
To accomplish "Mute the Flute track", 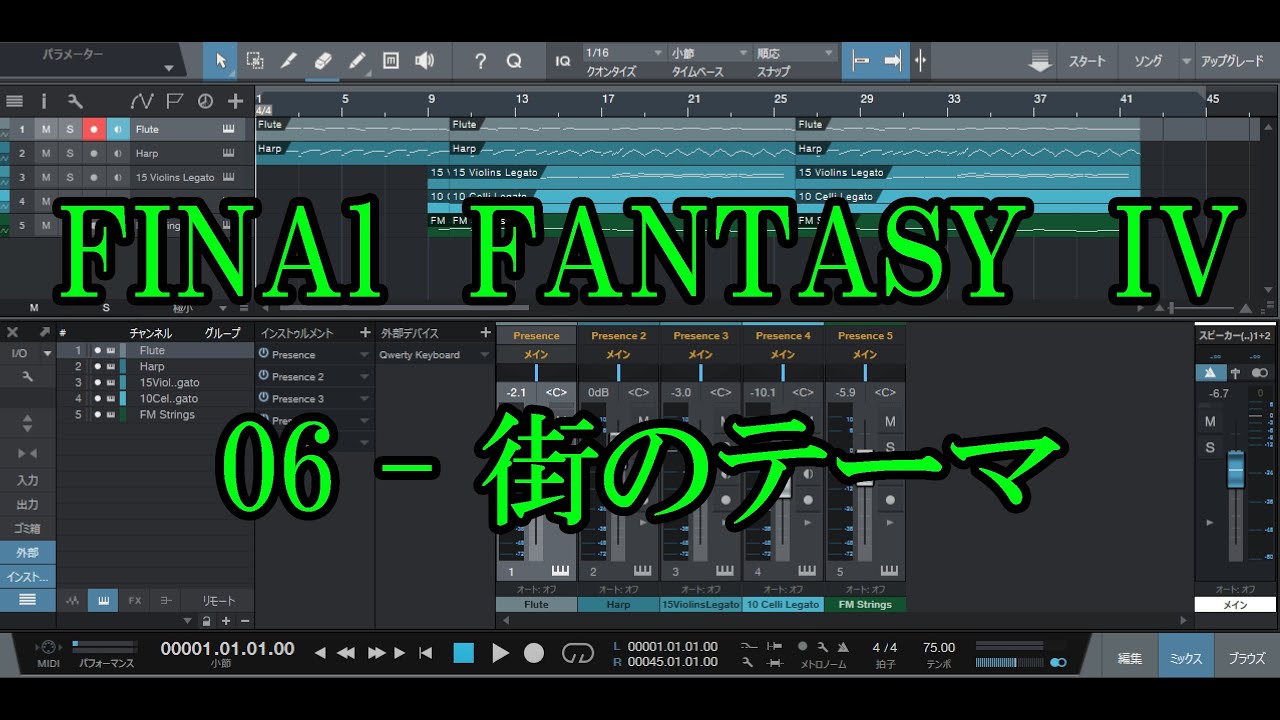I will click(46, 129).
